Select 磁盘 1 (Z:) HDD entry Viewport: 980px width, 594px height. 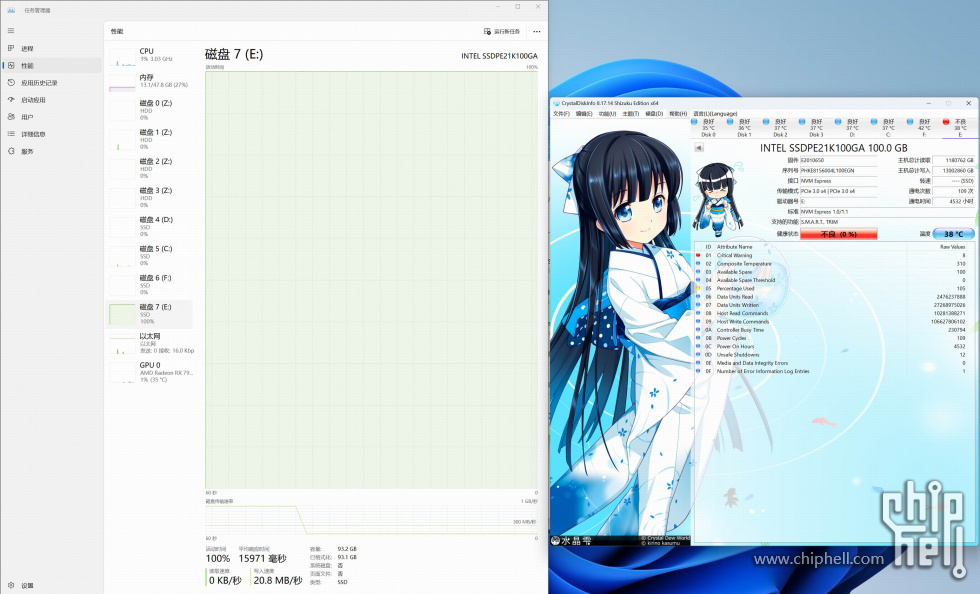(x=150, y=139)
